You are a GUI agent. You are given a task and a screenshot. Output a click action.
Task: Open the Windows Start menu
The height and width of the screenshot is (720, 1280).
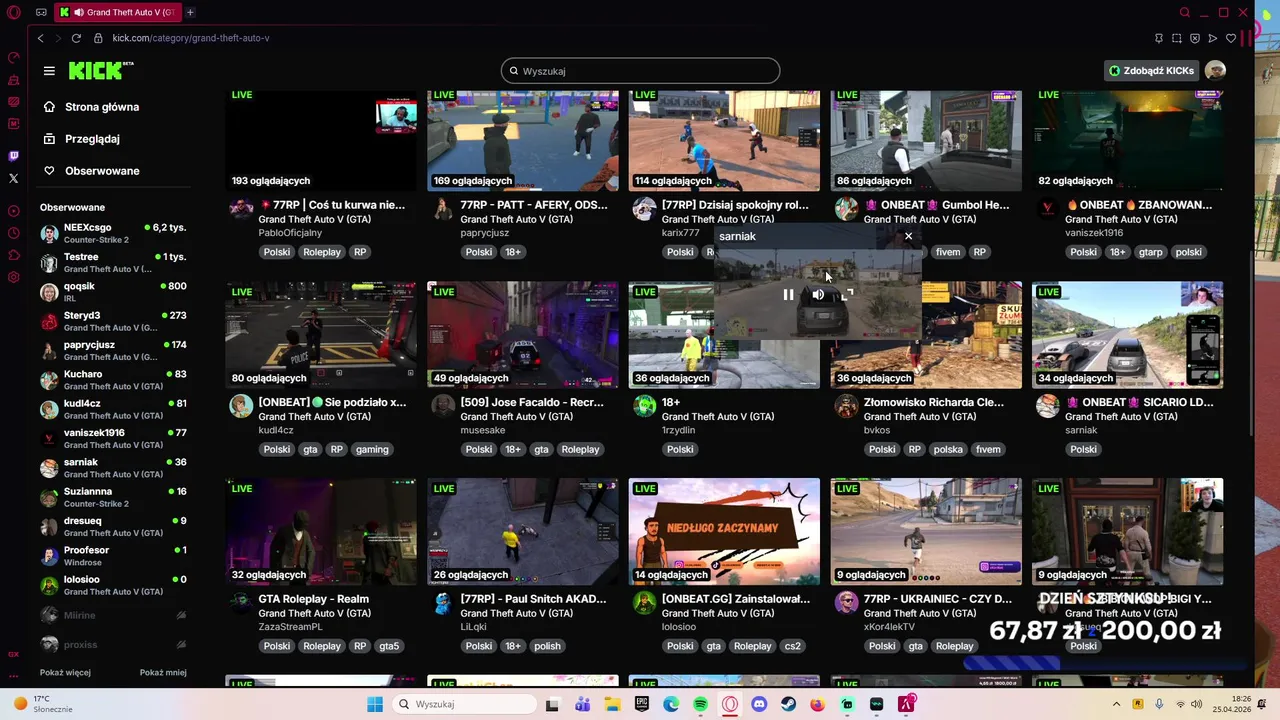(375, 704)
